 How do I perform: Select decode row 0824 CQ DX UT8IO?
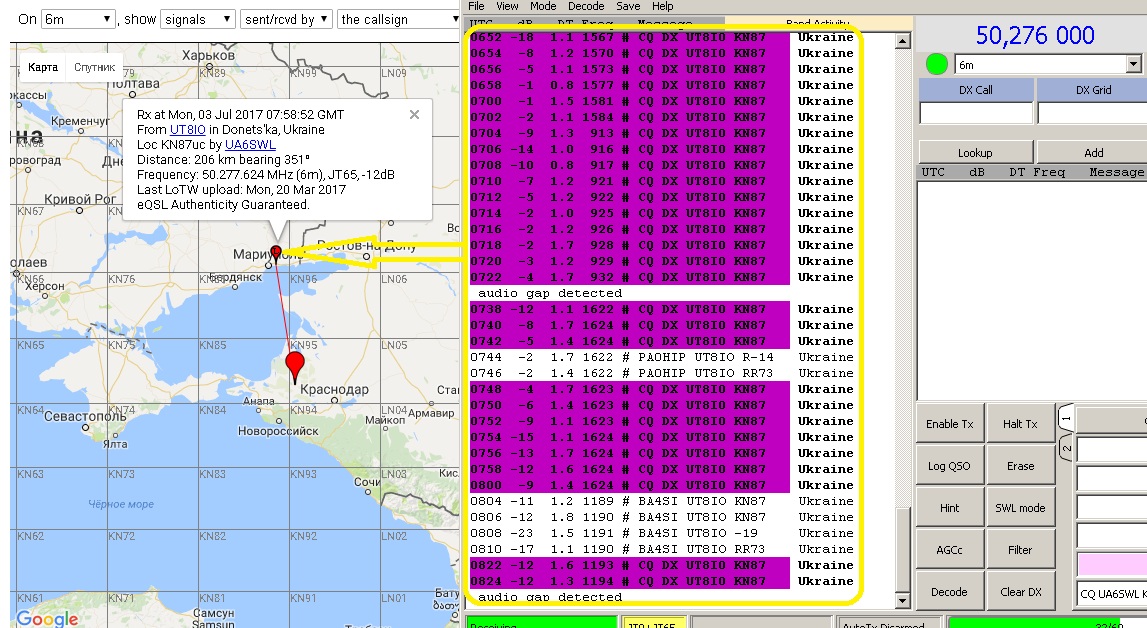click(662, 582)
